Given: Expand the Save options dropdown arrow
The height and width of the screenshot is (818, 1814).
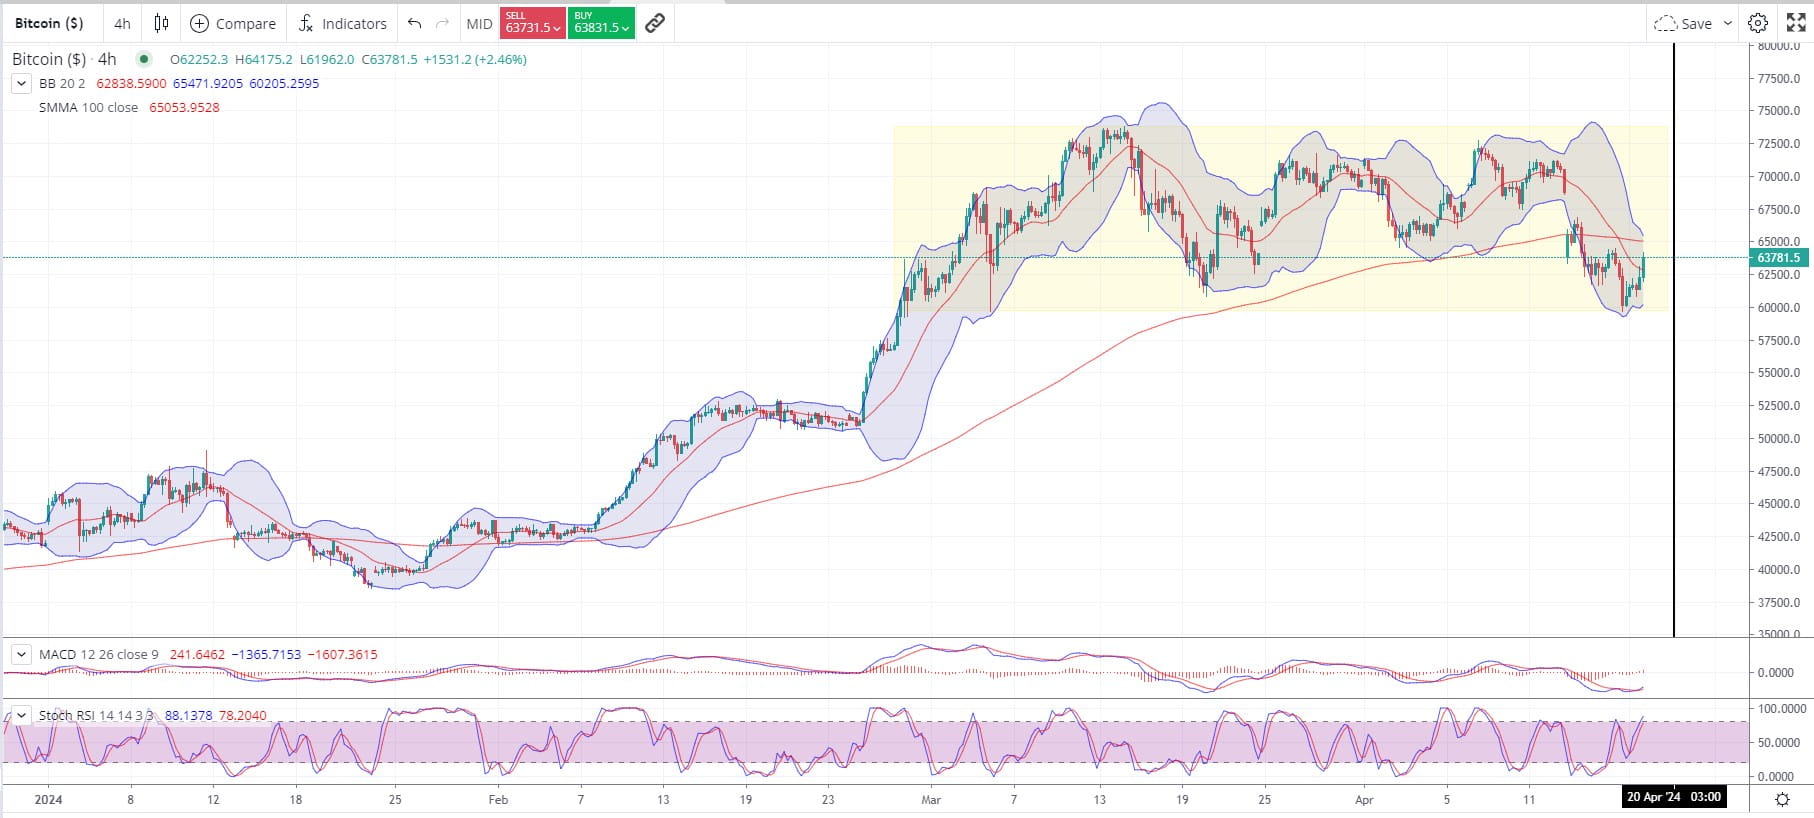Looking at the screenshot, I should [x=1728, y=23].
